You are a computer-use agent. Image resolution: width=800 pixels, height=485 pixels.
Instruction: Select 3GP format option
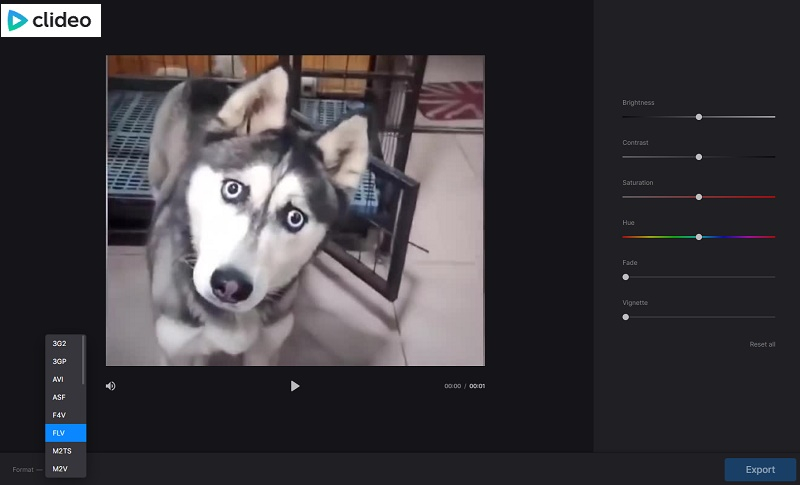coord(64,362)
